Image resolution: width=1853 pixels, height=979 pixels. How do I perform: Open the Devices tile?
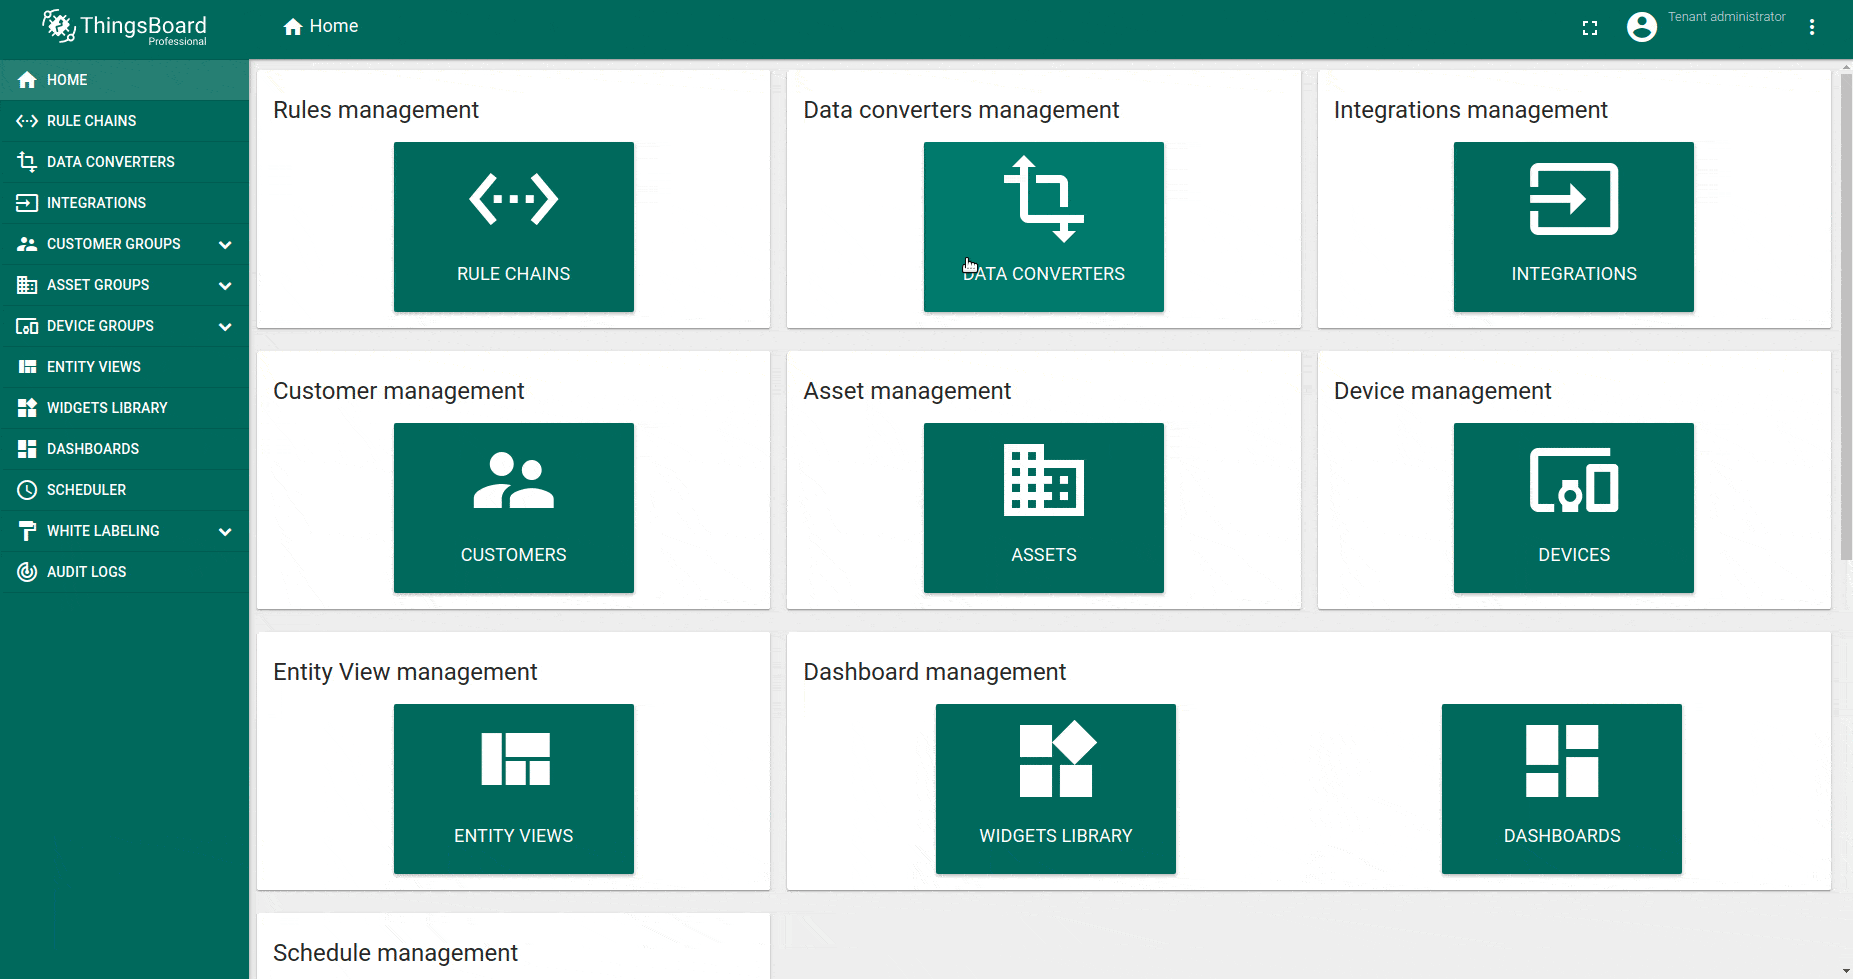[1573, 508]
